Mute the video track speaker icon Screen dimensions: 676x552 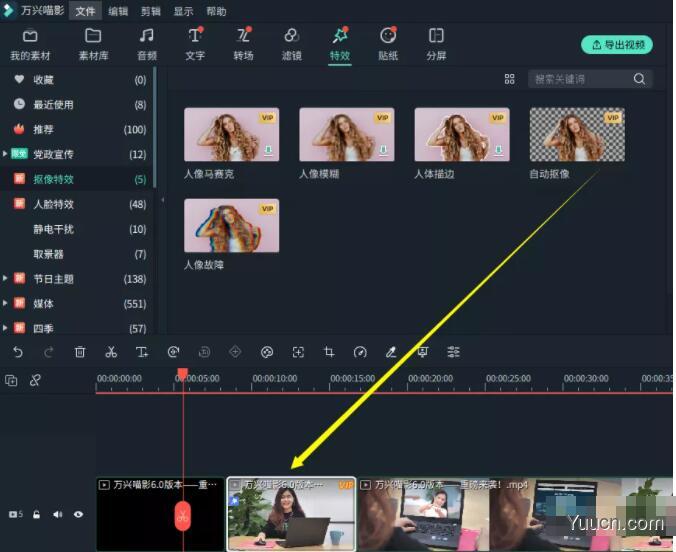point(57,514)
